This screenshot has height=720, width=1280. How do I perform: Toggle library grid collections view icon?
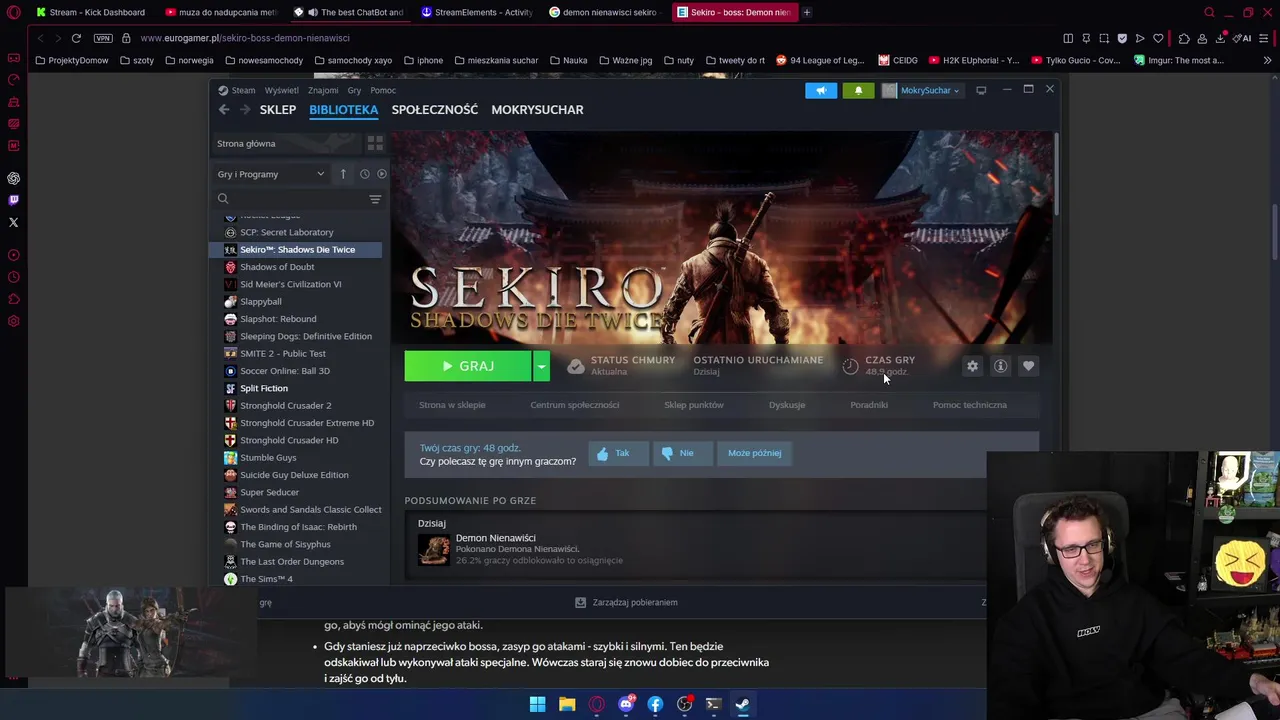click(x=375, y=144)
